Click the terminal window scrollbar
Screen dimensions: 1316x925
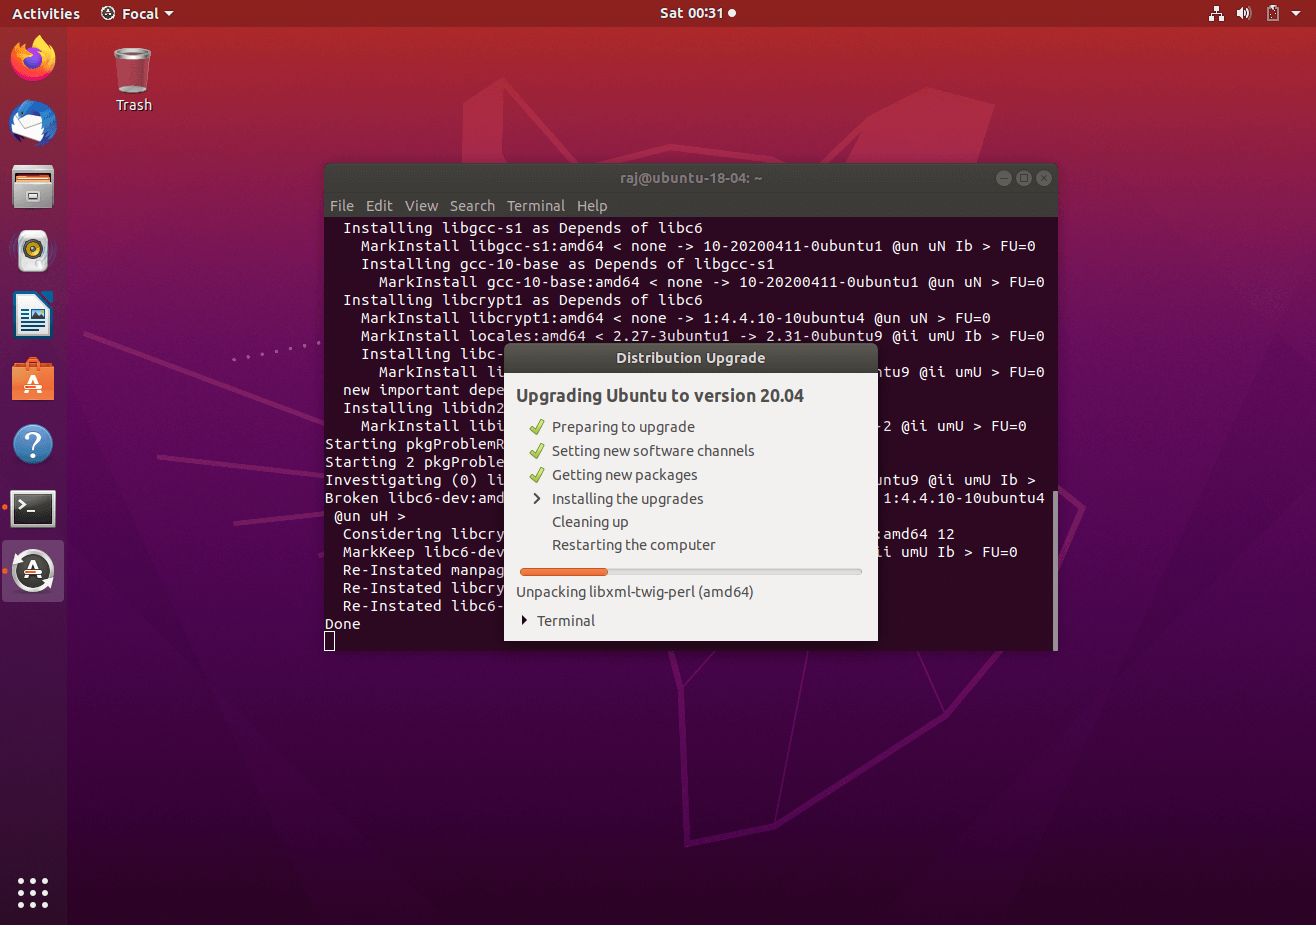(1054, 570)
